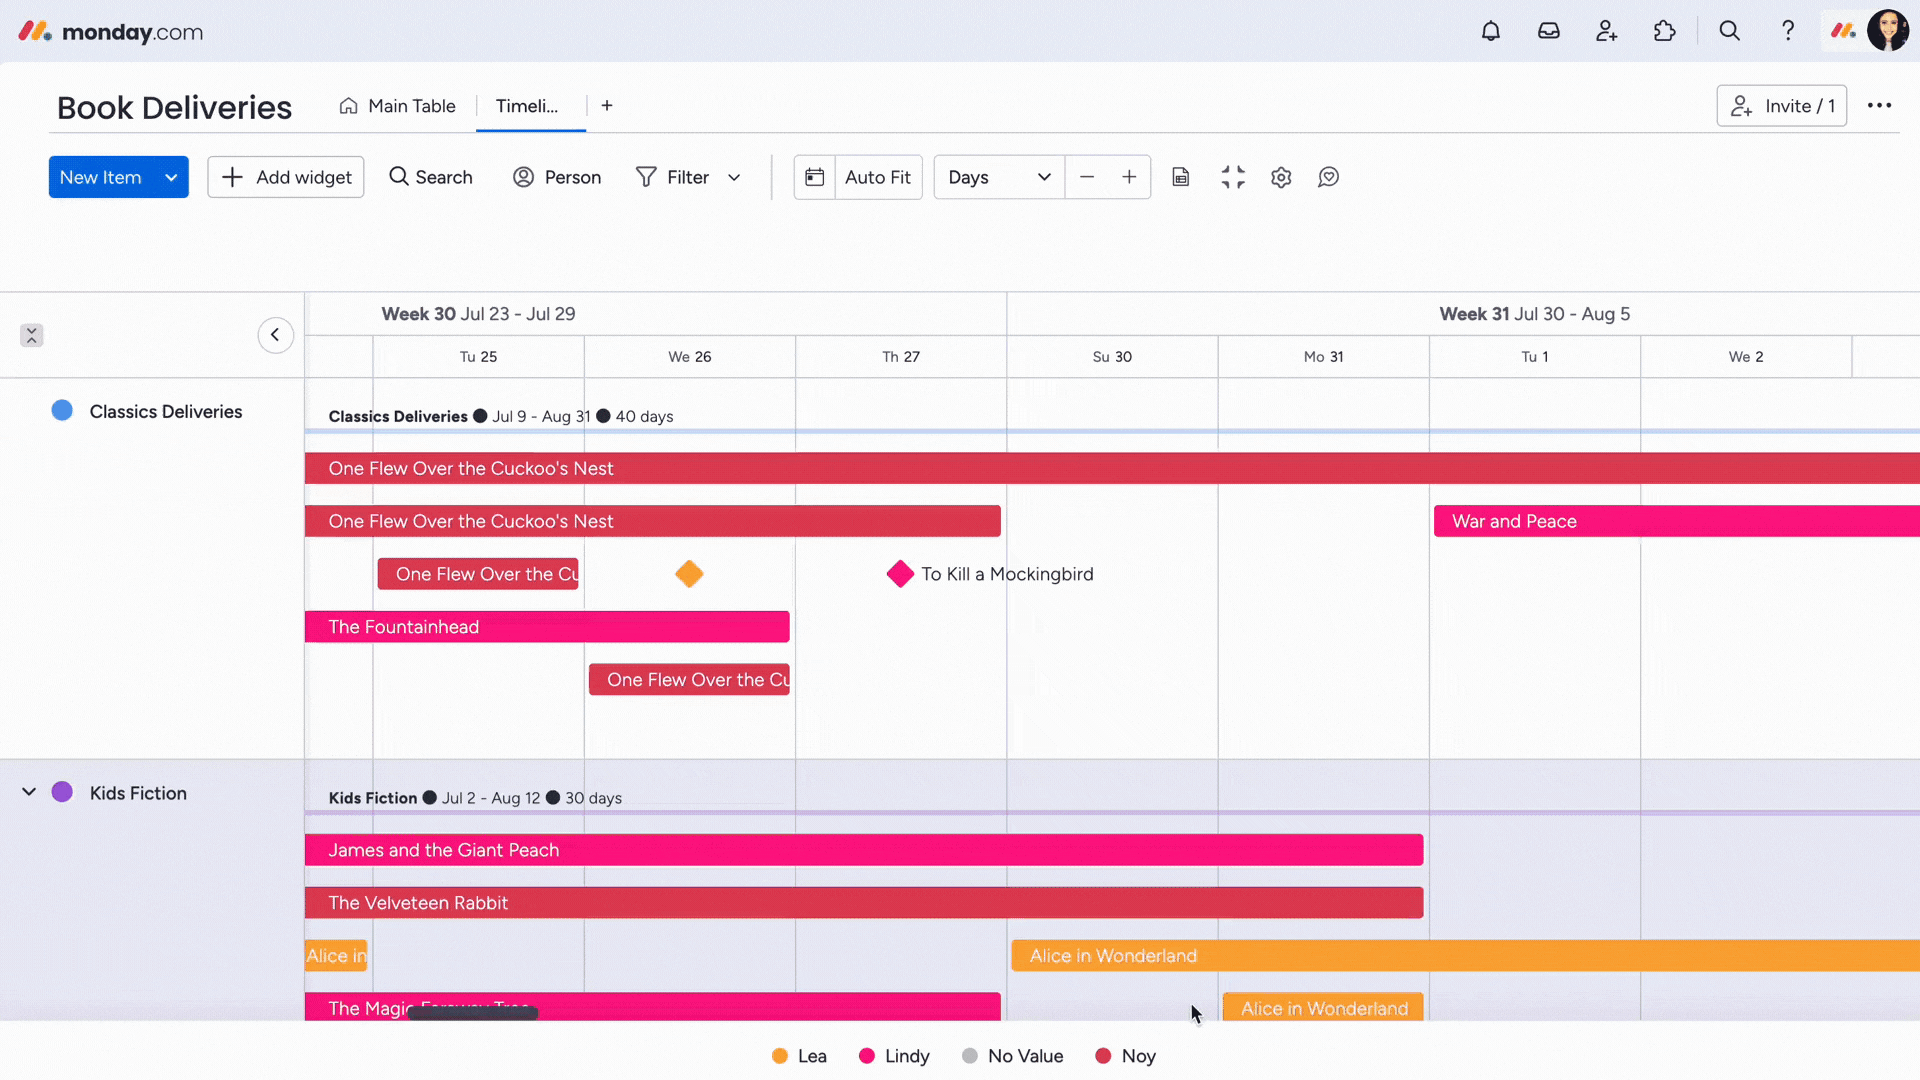This screenshot has width=1920, height=1080.
Task: Open the apps puzzle-piece icon
Action: point(1664,31)
